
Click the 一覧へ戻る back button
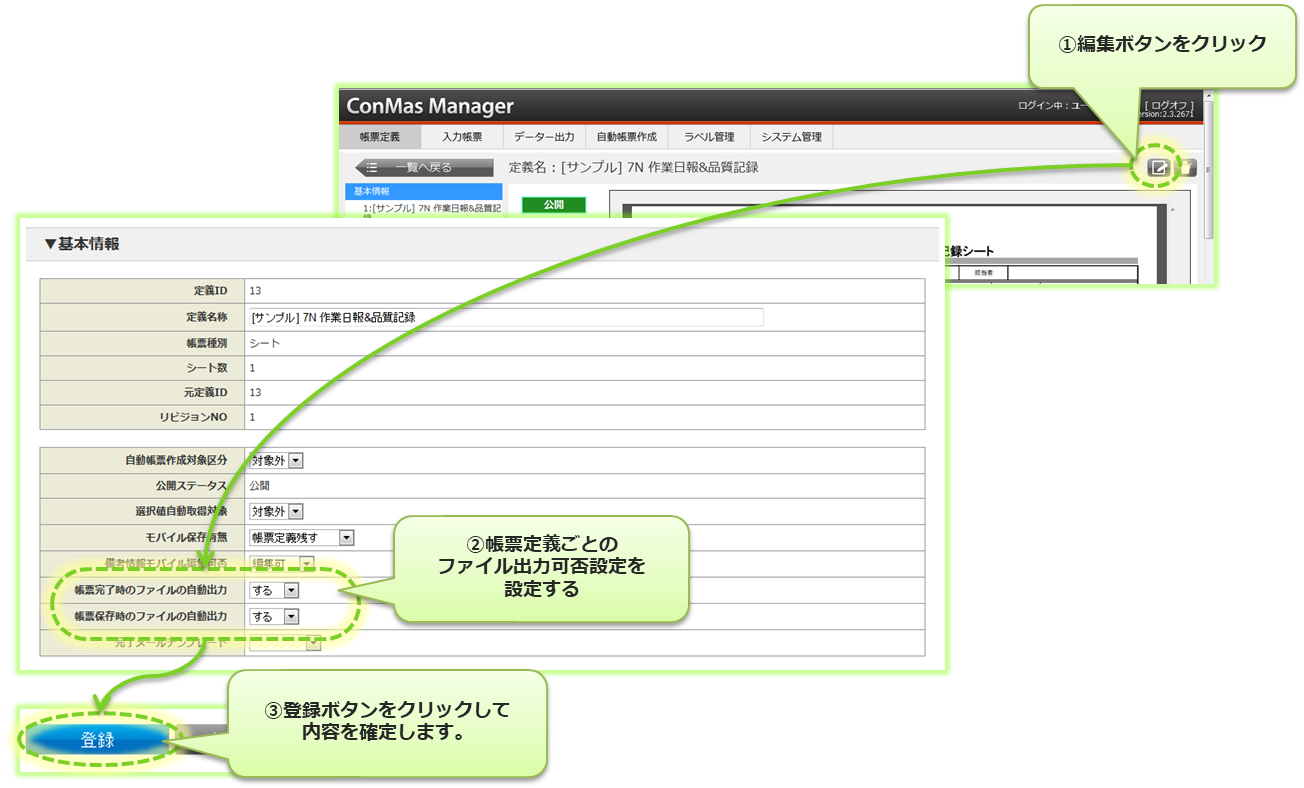(423, 168)
